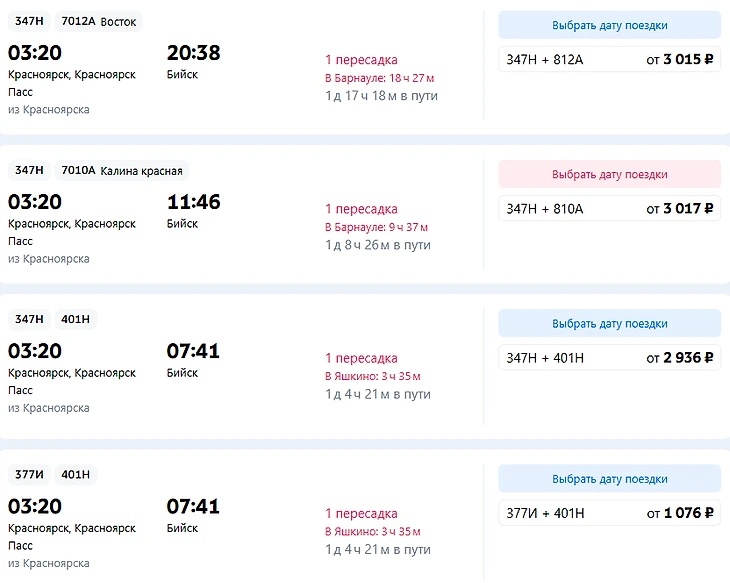Viewport: 730px width, 583px height.
Task: Click the 1 пересадка label on the 11:46 arrival
Action: tap(361, 209)
